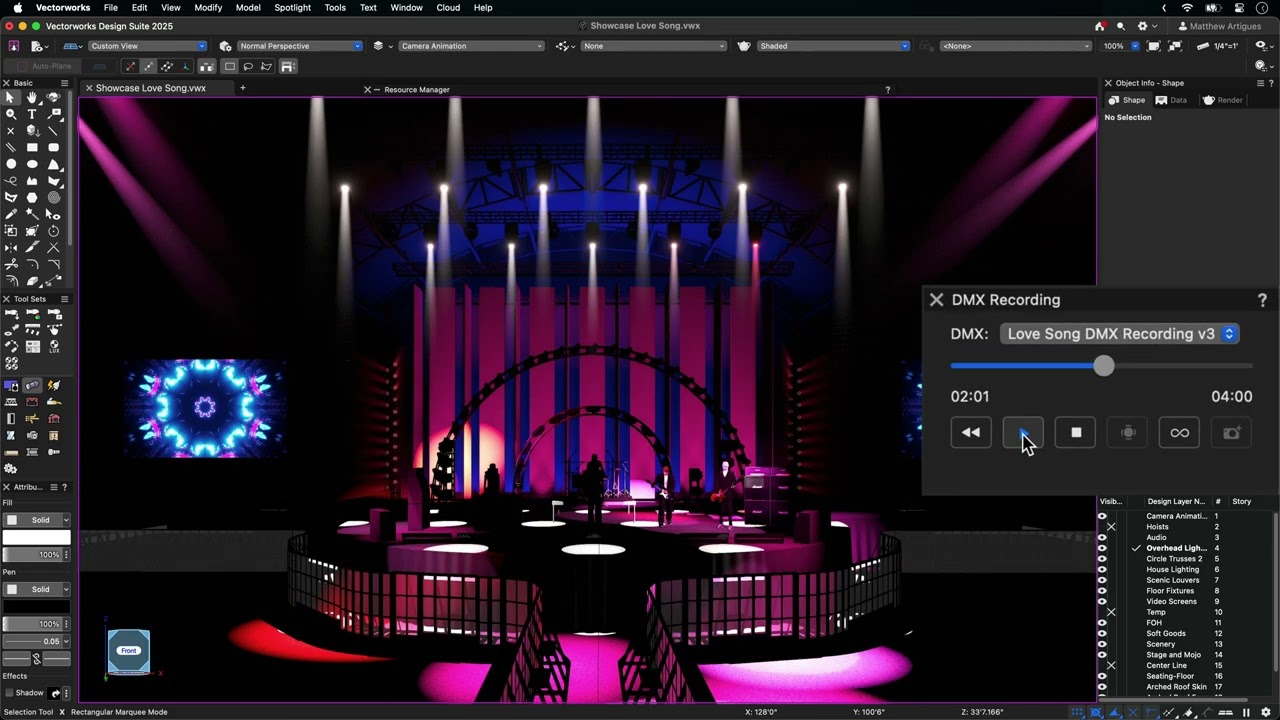
Task: Click the DMX playback position slider handle
Action: 1103,366
